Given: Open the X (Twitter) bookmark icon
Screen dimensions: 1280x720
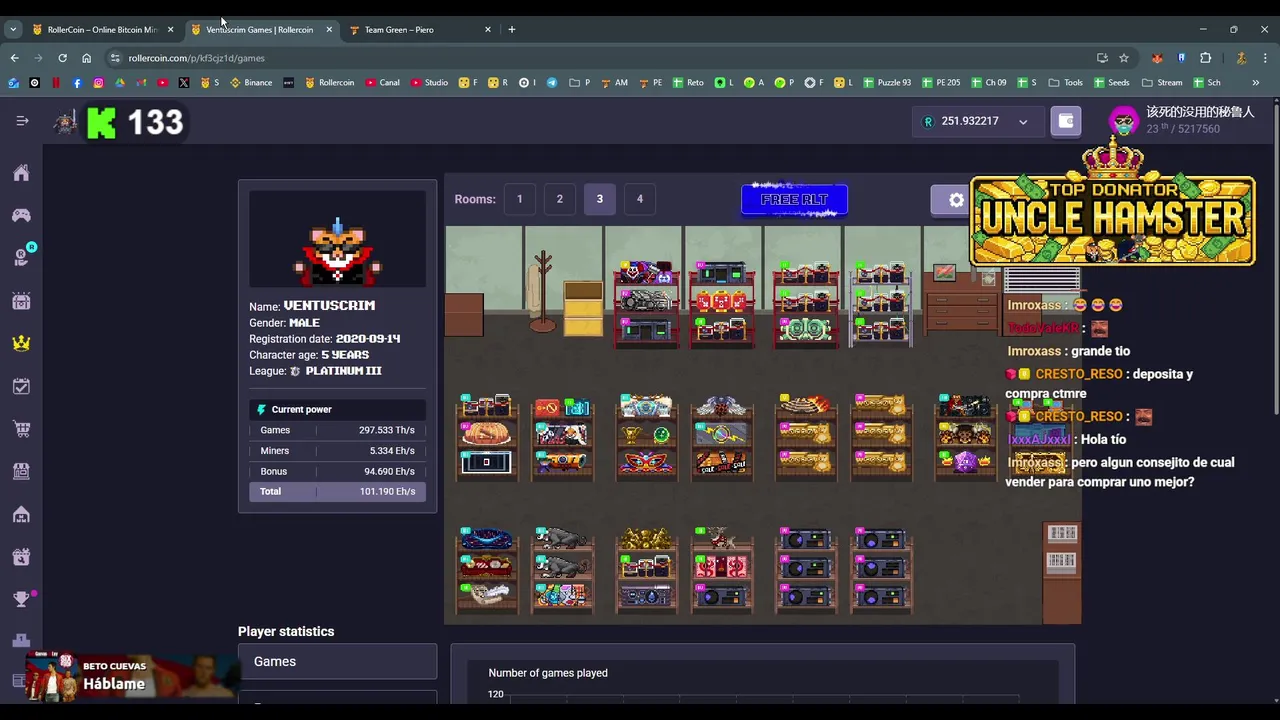Looking at the screenshot, I should point(184,83).
